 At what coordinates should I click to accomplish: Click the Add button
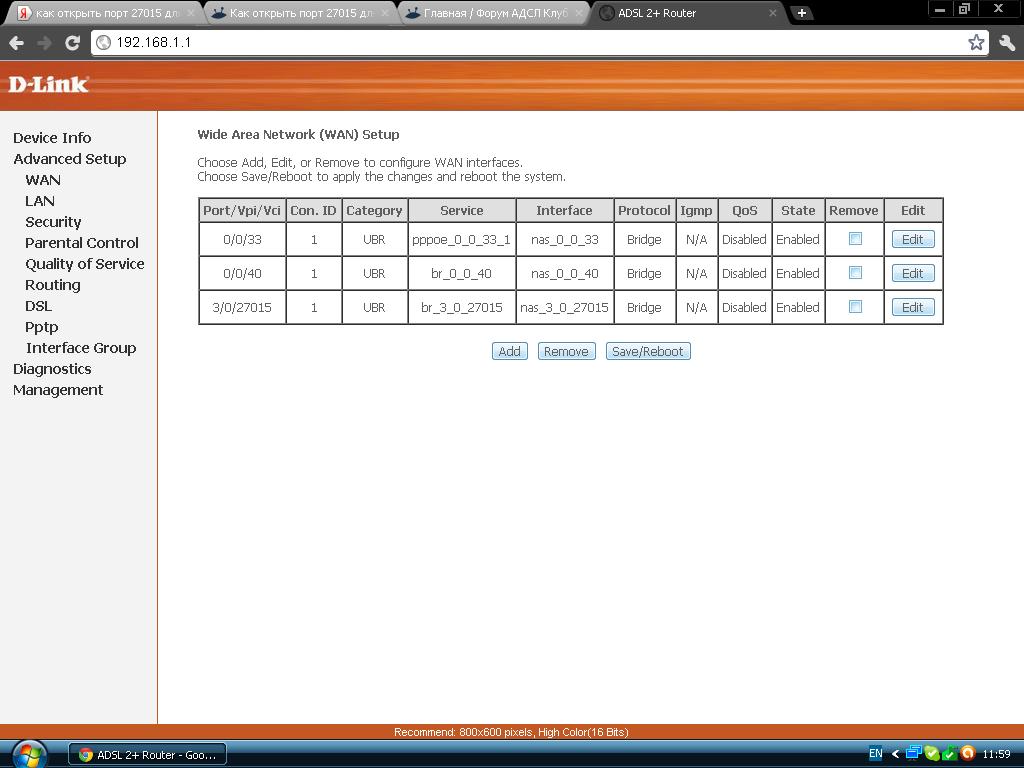[509, 351]
